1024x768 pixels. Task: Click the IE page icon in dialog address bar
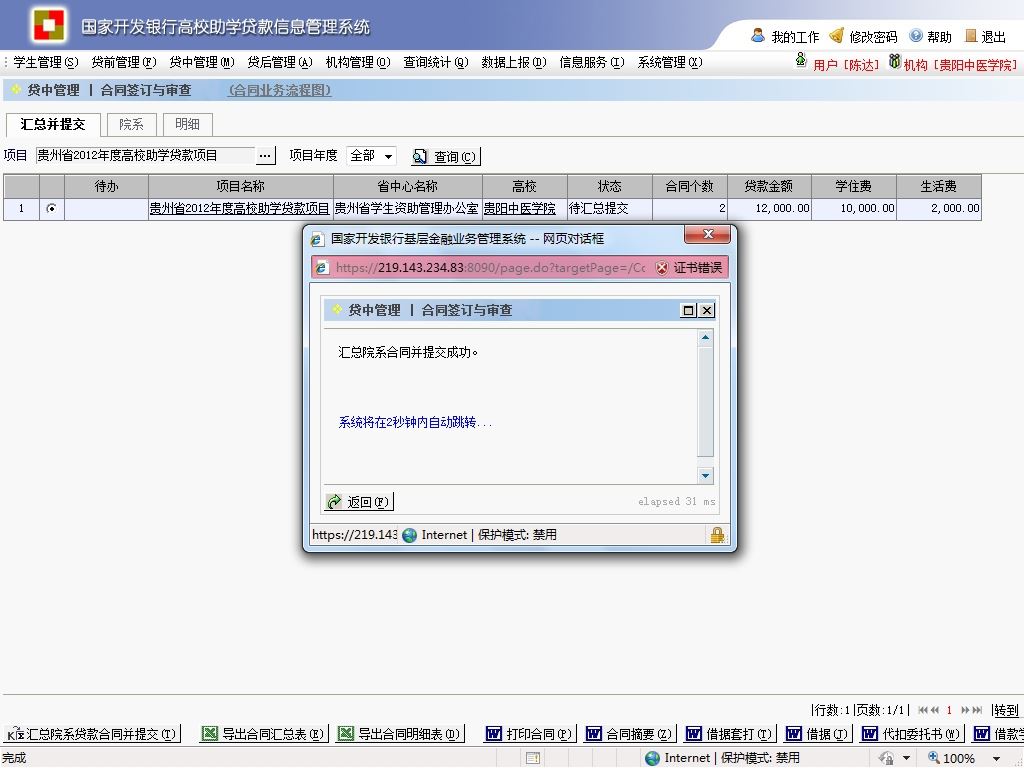(322, 268)
